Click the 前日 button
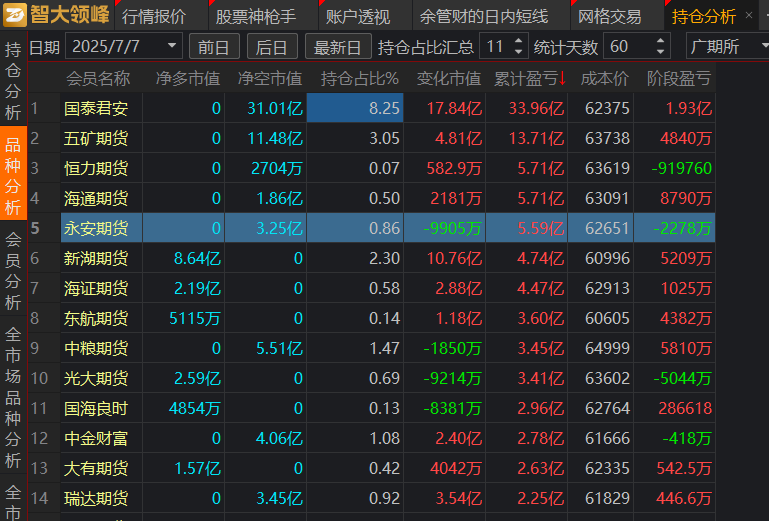The width and height of the screenshot is (769, 521). coord(214,47)
